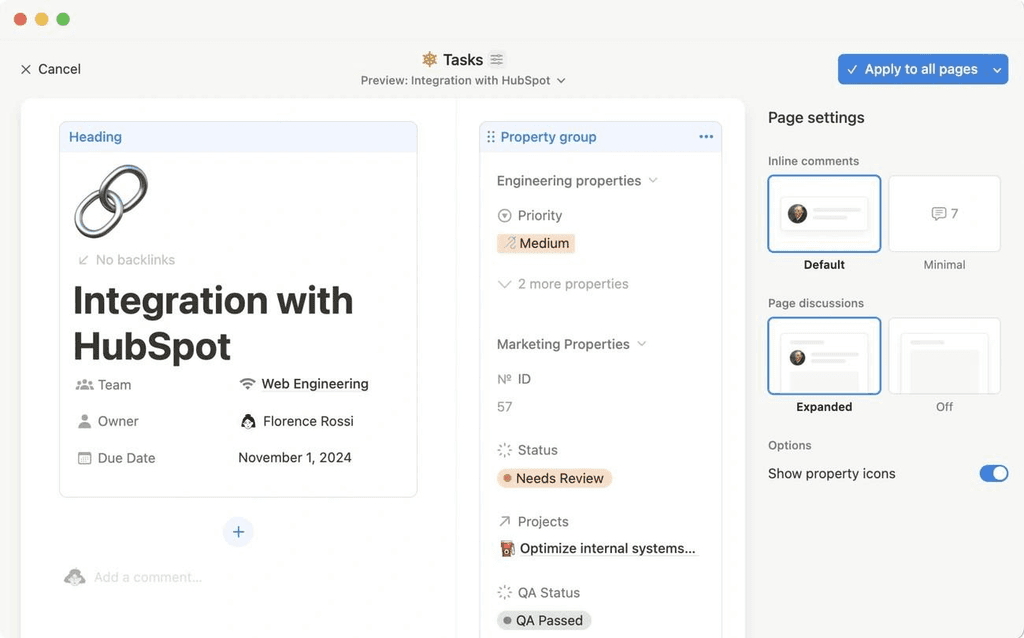
Task: Click the Cancel button
Action: click(49, 69)
